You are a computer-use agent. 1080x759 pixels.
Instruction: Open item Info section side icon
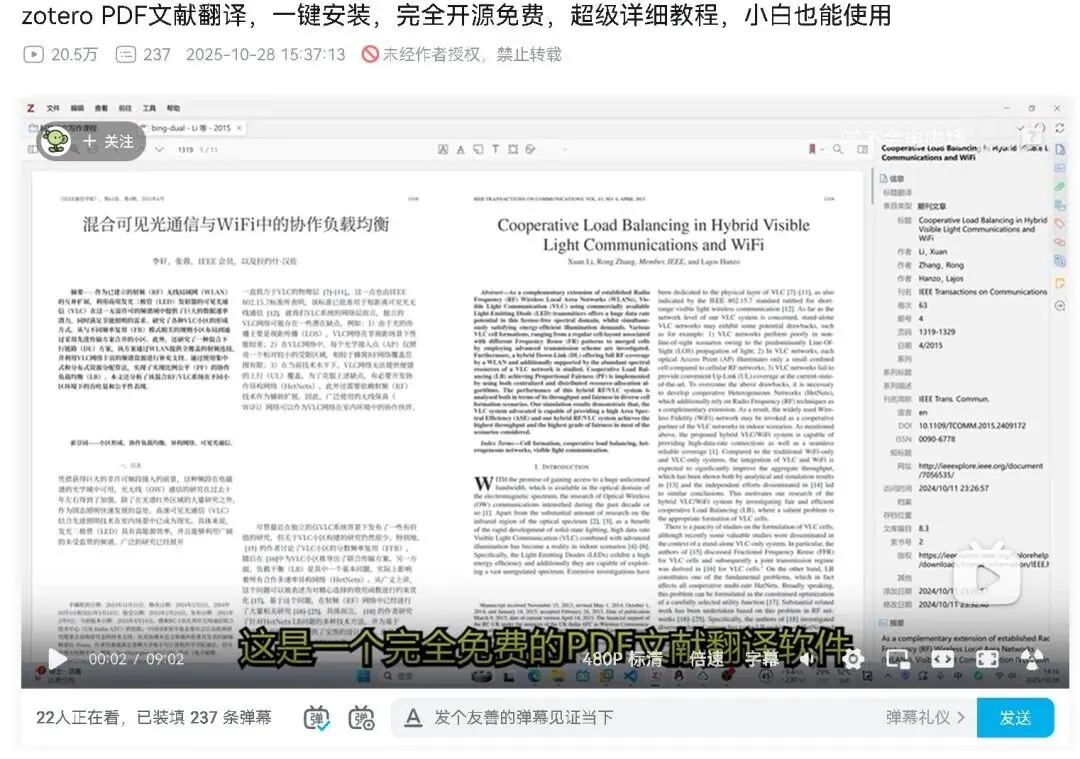click(x=1060, y=149)
